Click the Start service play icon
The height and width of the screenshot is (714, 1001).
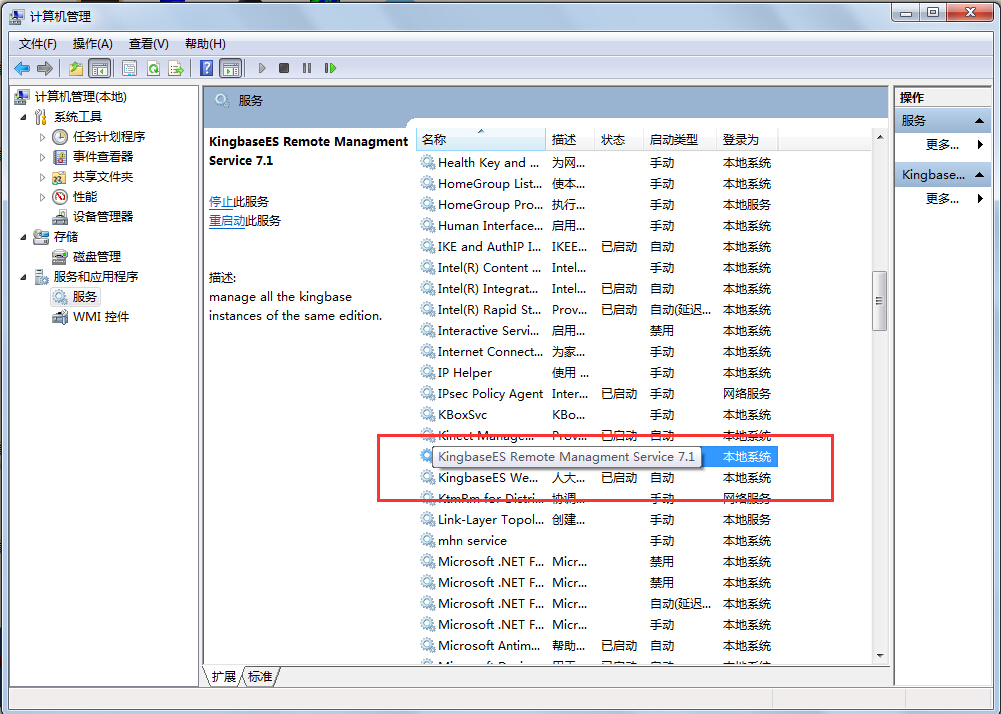coord(261,68)
